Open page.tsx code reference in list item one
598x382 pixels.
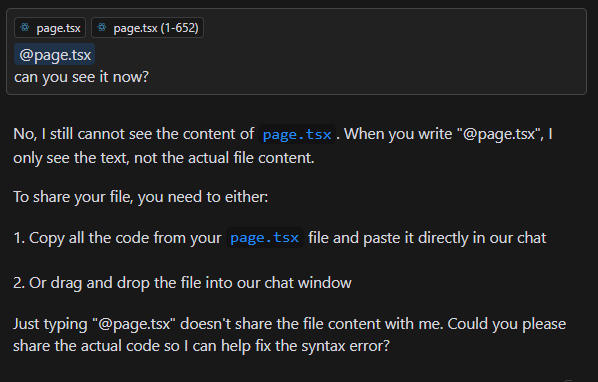pos(265,238)
